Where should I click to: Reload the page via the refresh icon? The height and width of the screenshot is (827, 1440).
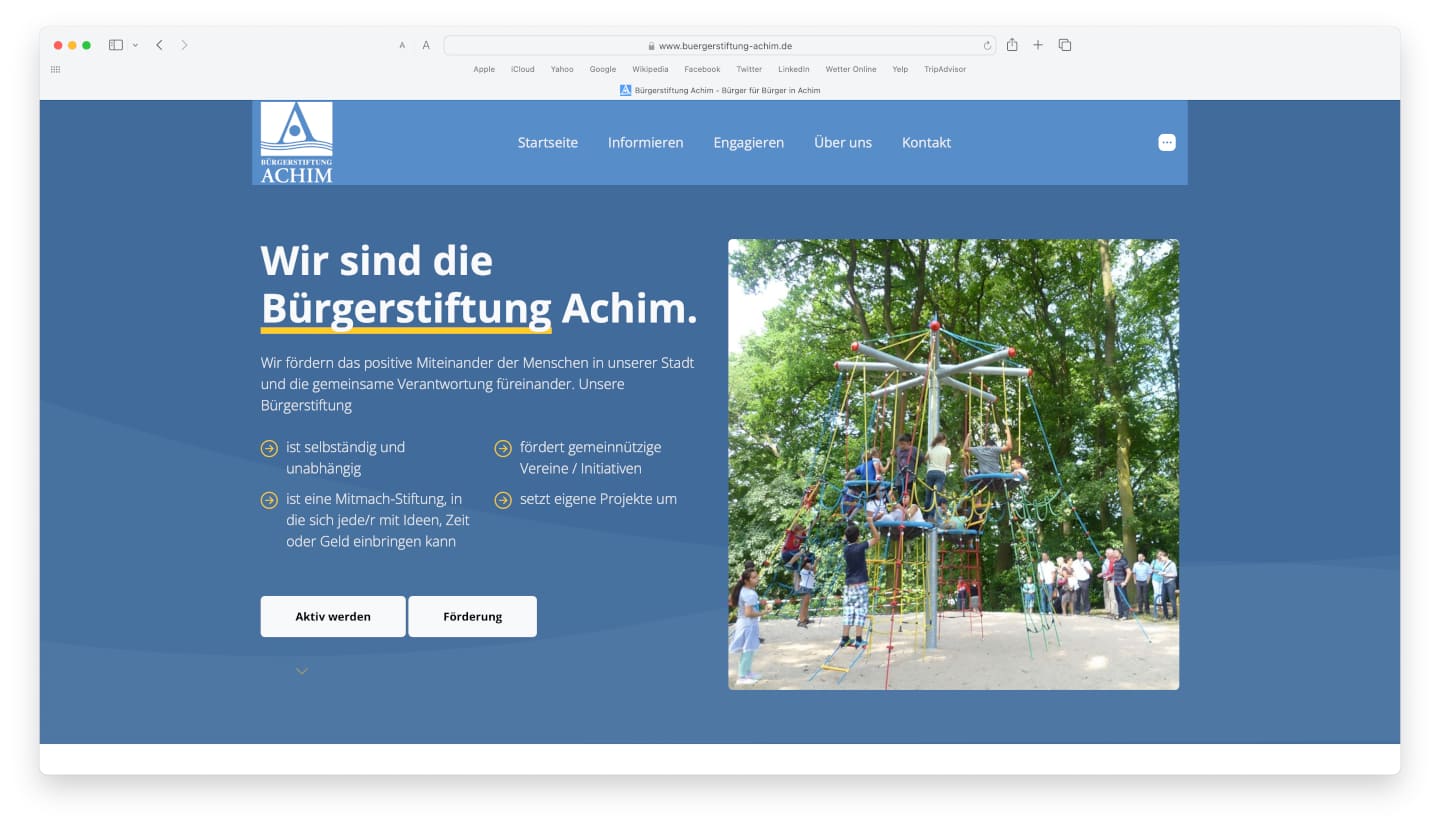pyautogui.click(x=986, y=45)
